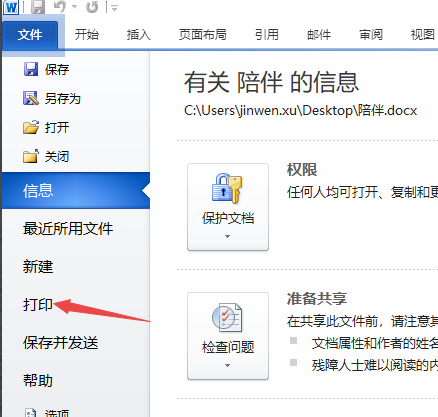Select the 信息 section
The image size is (438, 417).
(x=76, y=191)
